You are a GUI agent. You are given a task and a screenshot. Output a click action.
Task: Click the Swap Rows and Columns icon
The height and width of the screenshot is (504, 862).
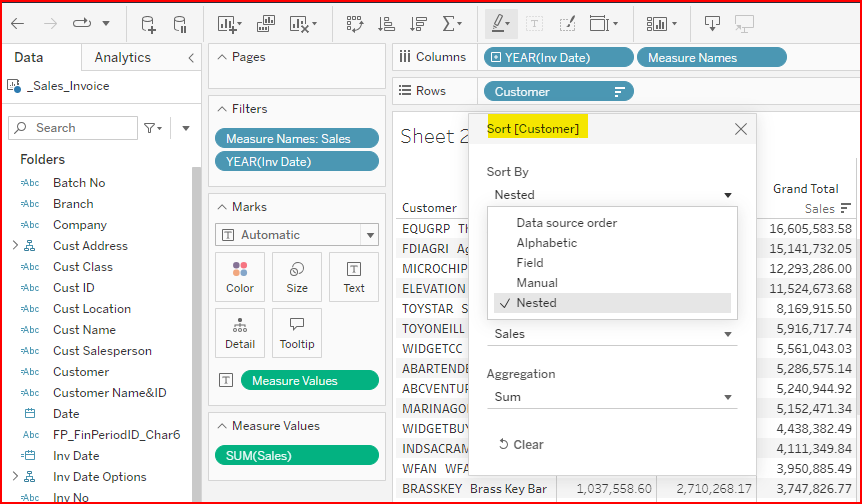click(355, 23)
